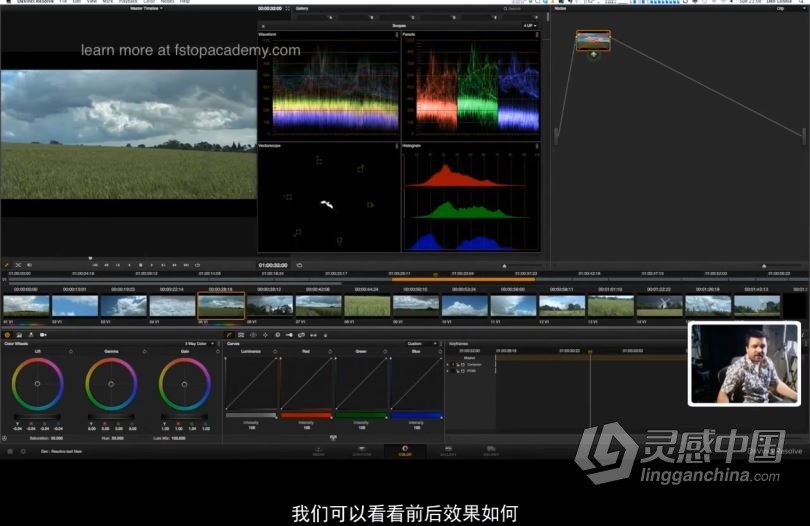Open Waveform scope options menu
The image size is (810, 526).
click(x=397, y=35)
